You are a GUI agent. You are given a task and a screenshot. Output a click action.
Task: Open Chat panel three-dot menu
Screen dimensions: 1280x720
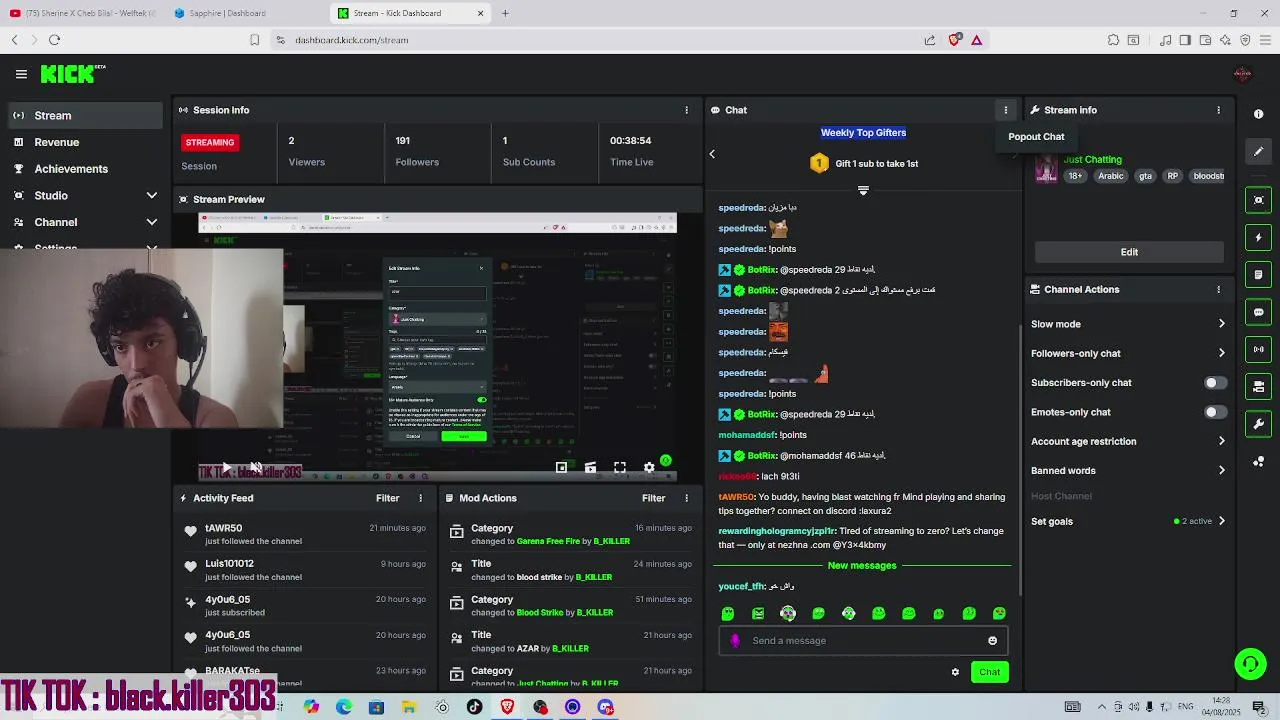(x=1006, y=110)
